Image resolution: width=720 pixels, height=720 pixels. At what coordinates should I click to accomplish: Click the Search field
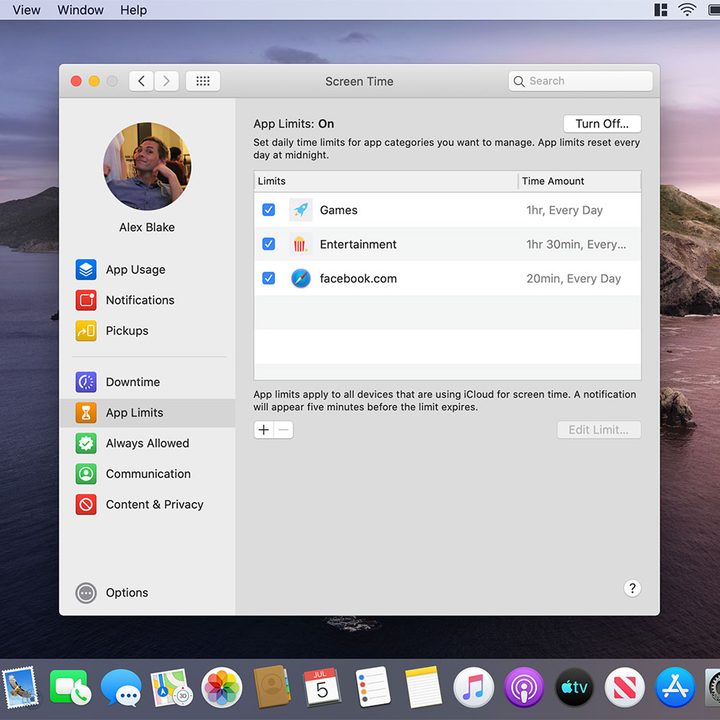click(x=580, y=81)
